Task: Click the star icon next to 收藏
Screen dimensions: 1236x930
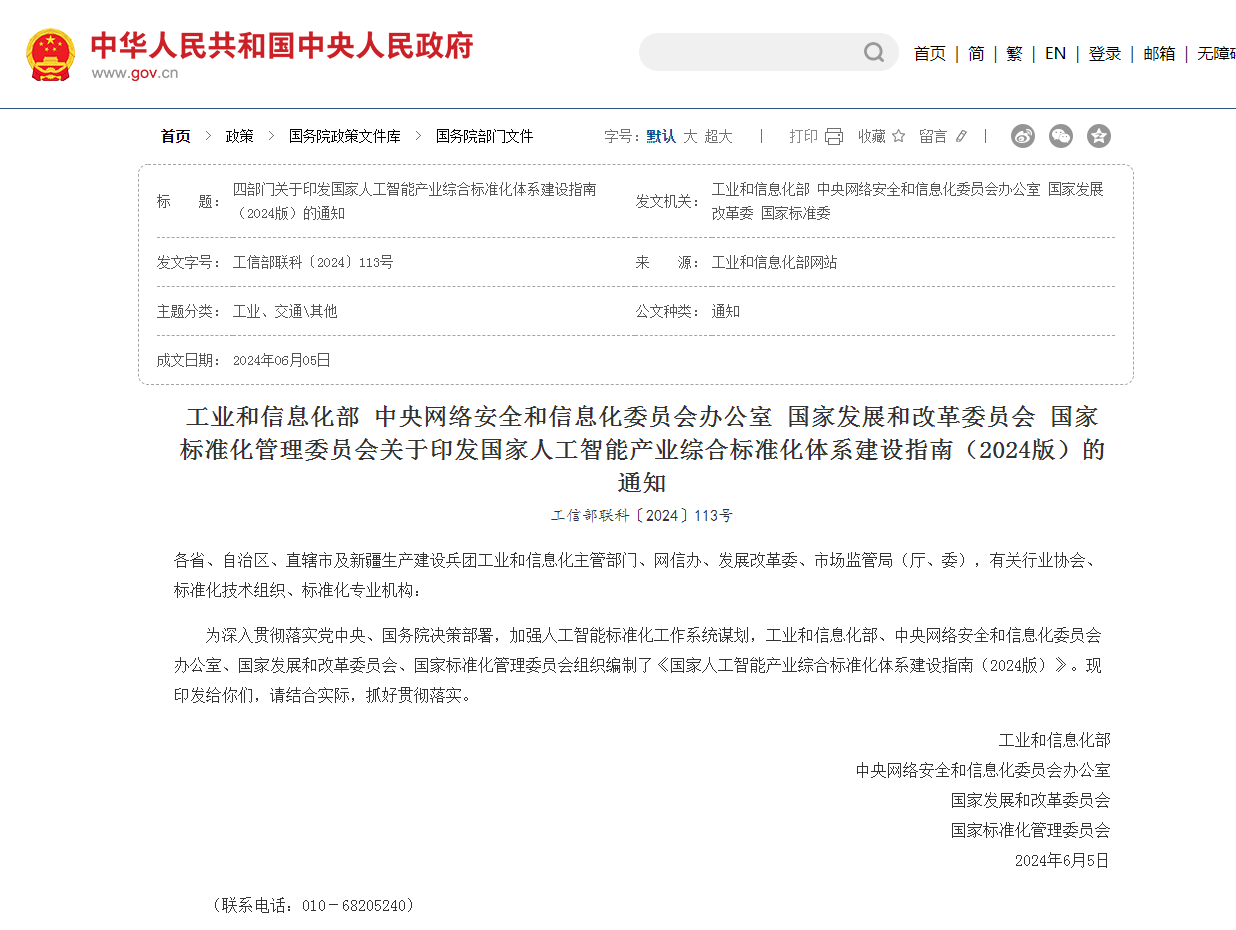Action: coord(898,136)
